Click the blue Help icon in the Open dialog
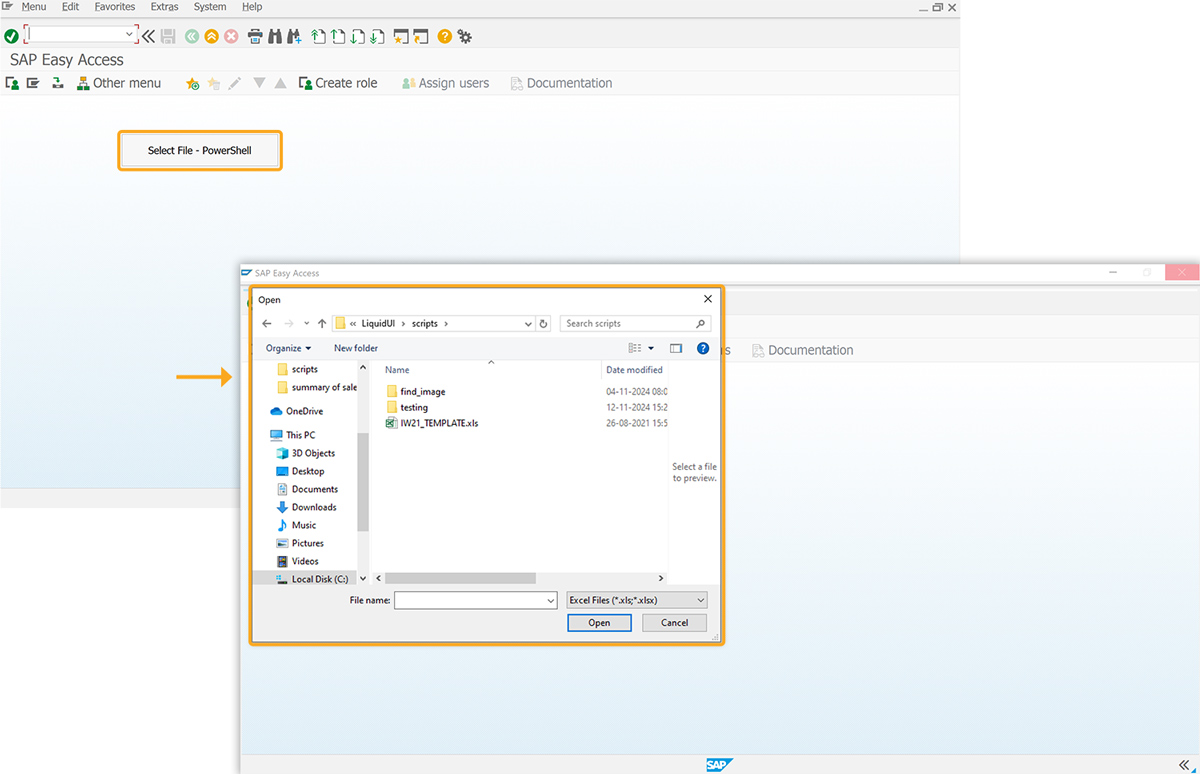Viewport: 1200px width, 774px height. point(703,348)
